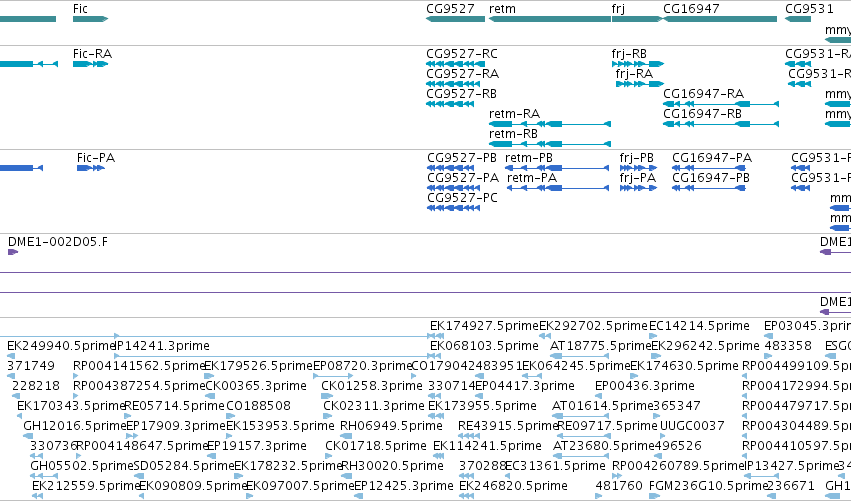Open EK174927.5prime feature
This screenshot has height=501, width=851.
[484, 326]
